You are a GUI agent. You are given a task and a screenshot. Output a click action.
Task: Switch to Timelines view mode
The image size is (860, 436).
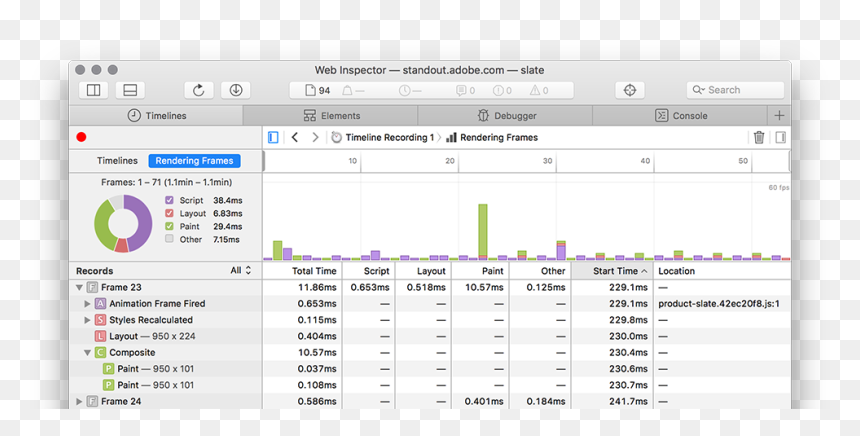pyautogui.click(x=117, y=161)
